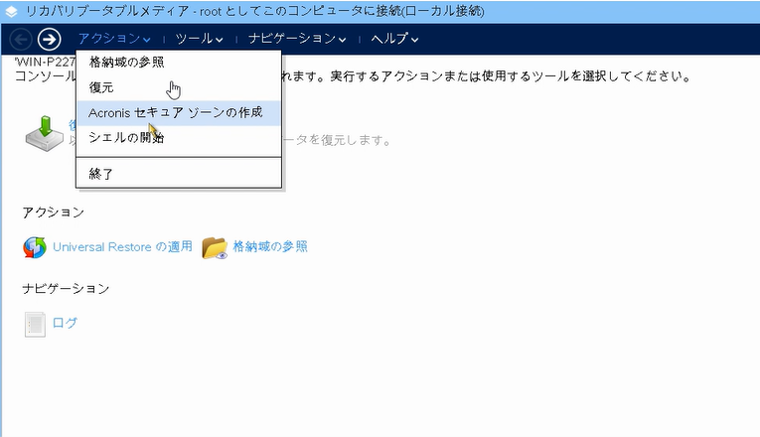Click the forward navigation arrow icon
Image resolution: width=760 pixels, height=437 pixels.
click(x=49, y=39)
